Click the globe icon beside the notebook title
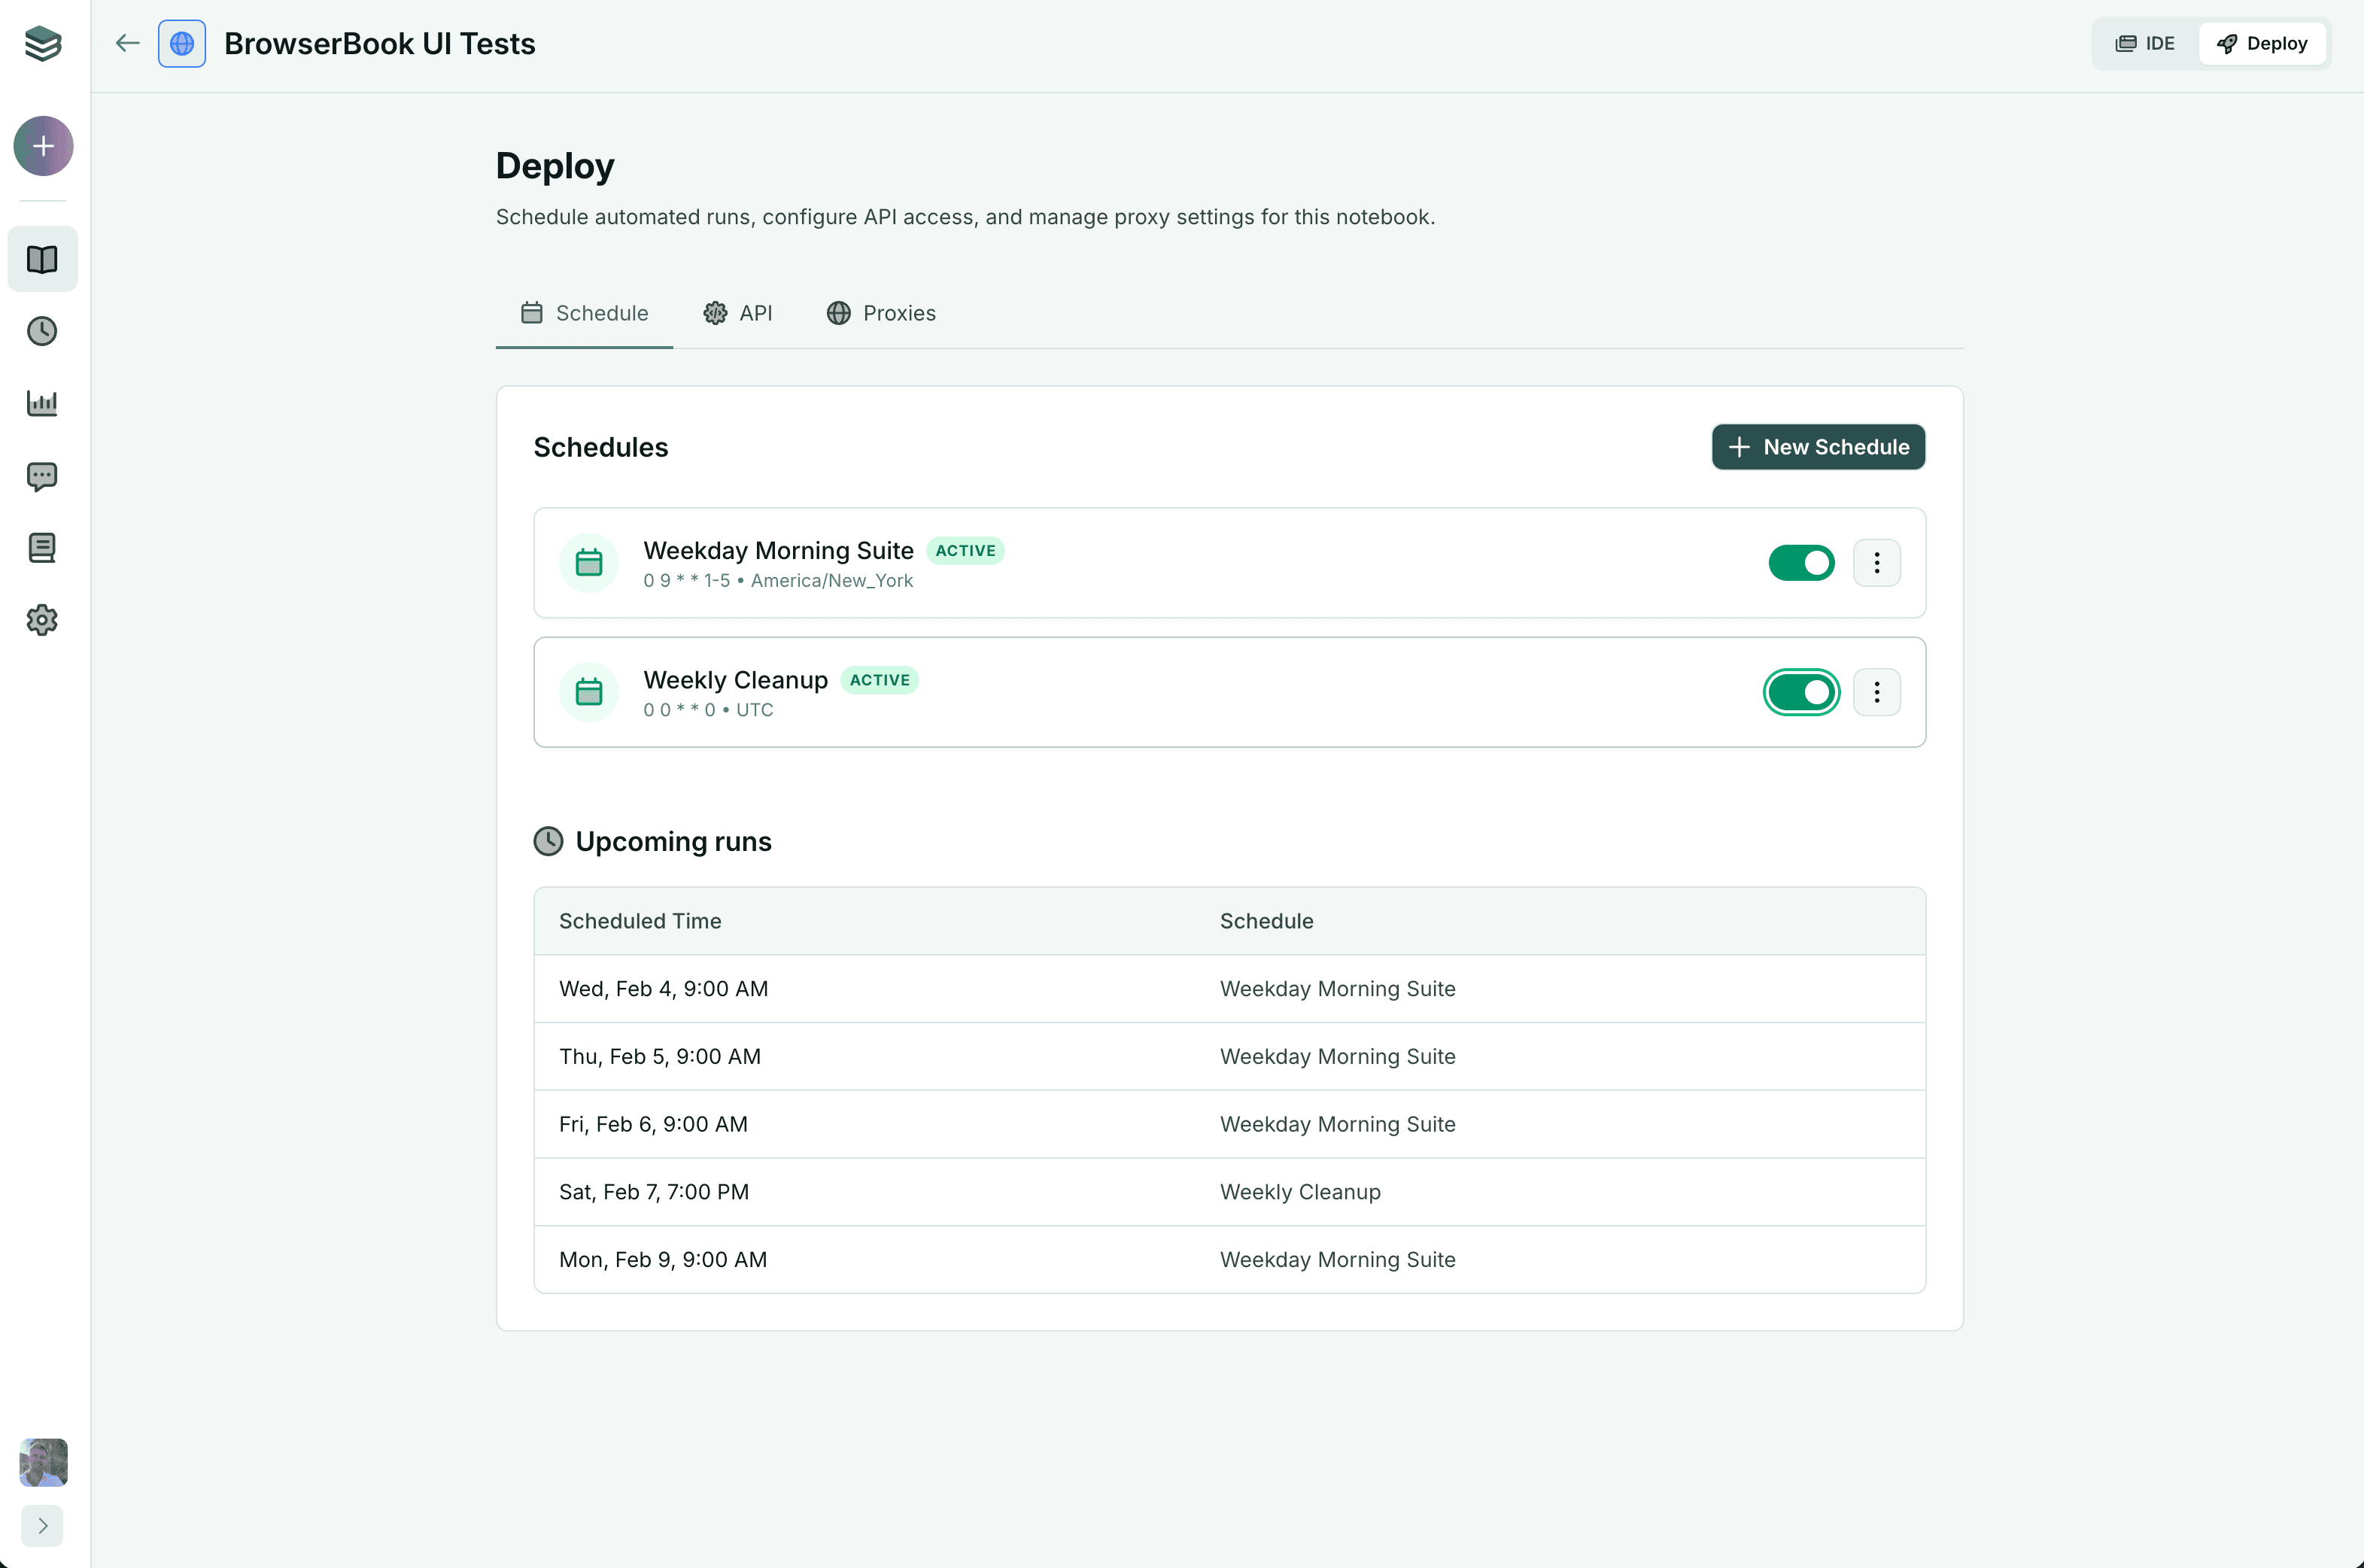 click(x=182, y=43)
